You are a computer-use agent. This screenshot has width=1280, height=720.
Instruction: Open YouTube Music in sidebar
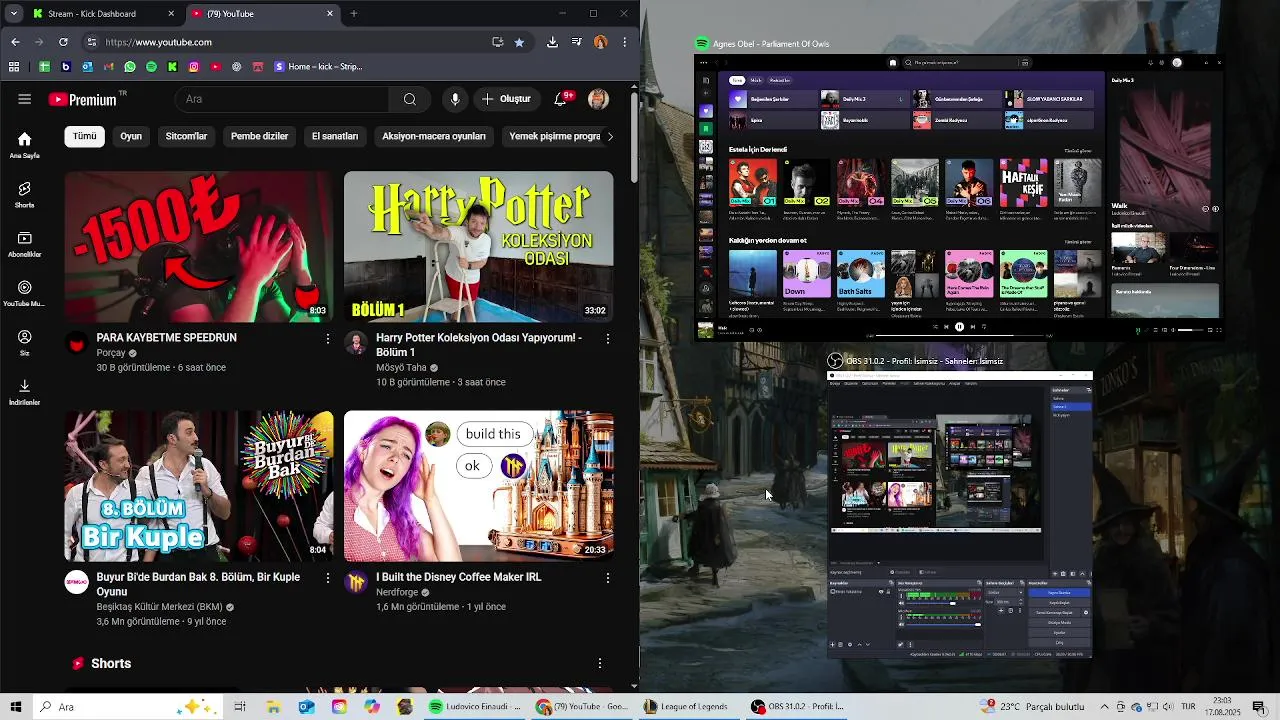click(x=25, y=294)
